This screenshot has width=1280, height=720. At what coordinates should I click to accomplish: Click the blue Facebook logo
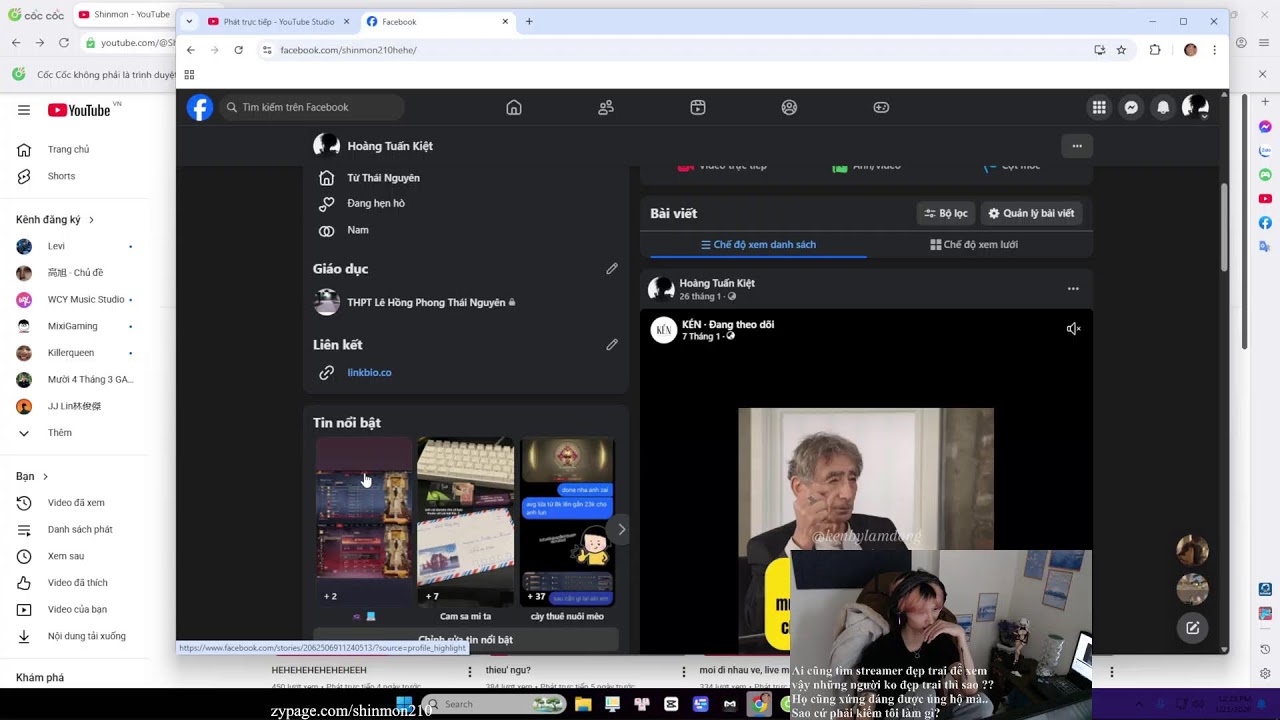point(200,107)
